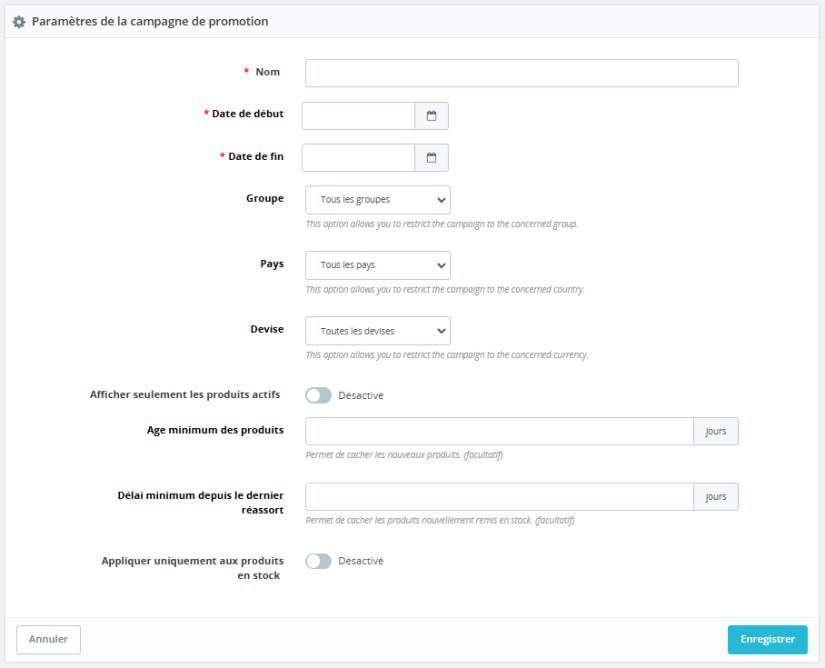Click the Nom field label
Screen dimensions: 825x668
[x=268, y=72]
